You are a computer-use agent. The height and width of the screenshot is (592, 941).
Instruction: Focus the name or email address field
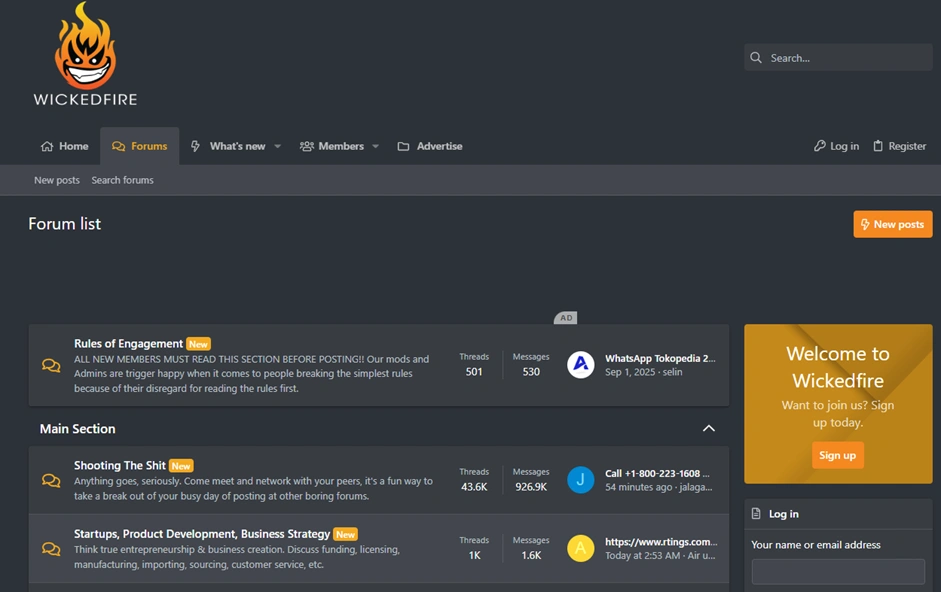pos(837,571)
